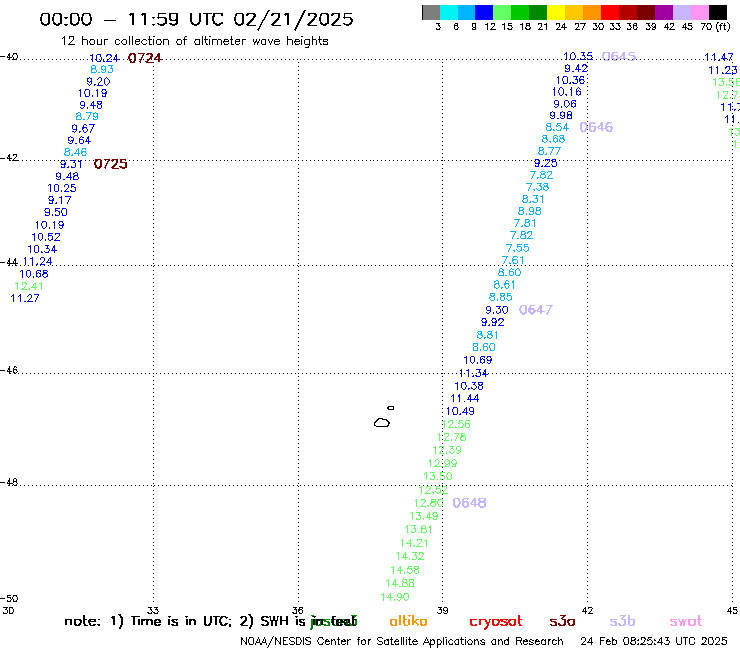The height and width of the screenshot is (650, 740).
Task: Click the 14.21 wave height value
Action: [414, 543]
